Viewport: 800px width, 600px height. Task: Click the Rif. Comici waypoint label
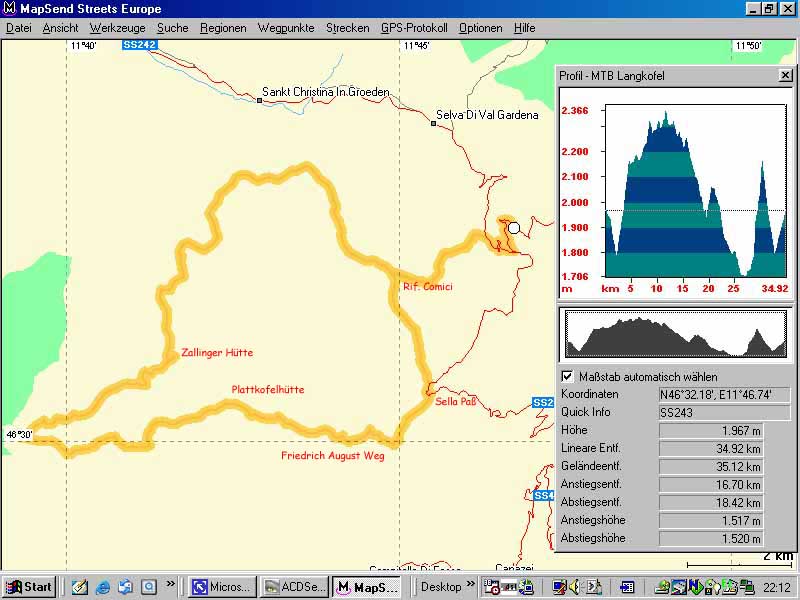[428, 286]
